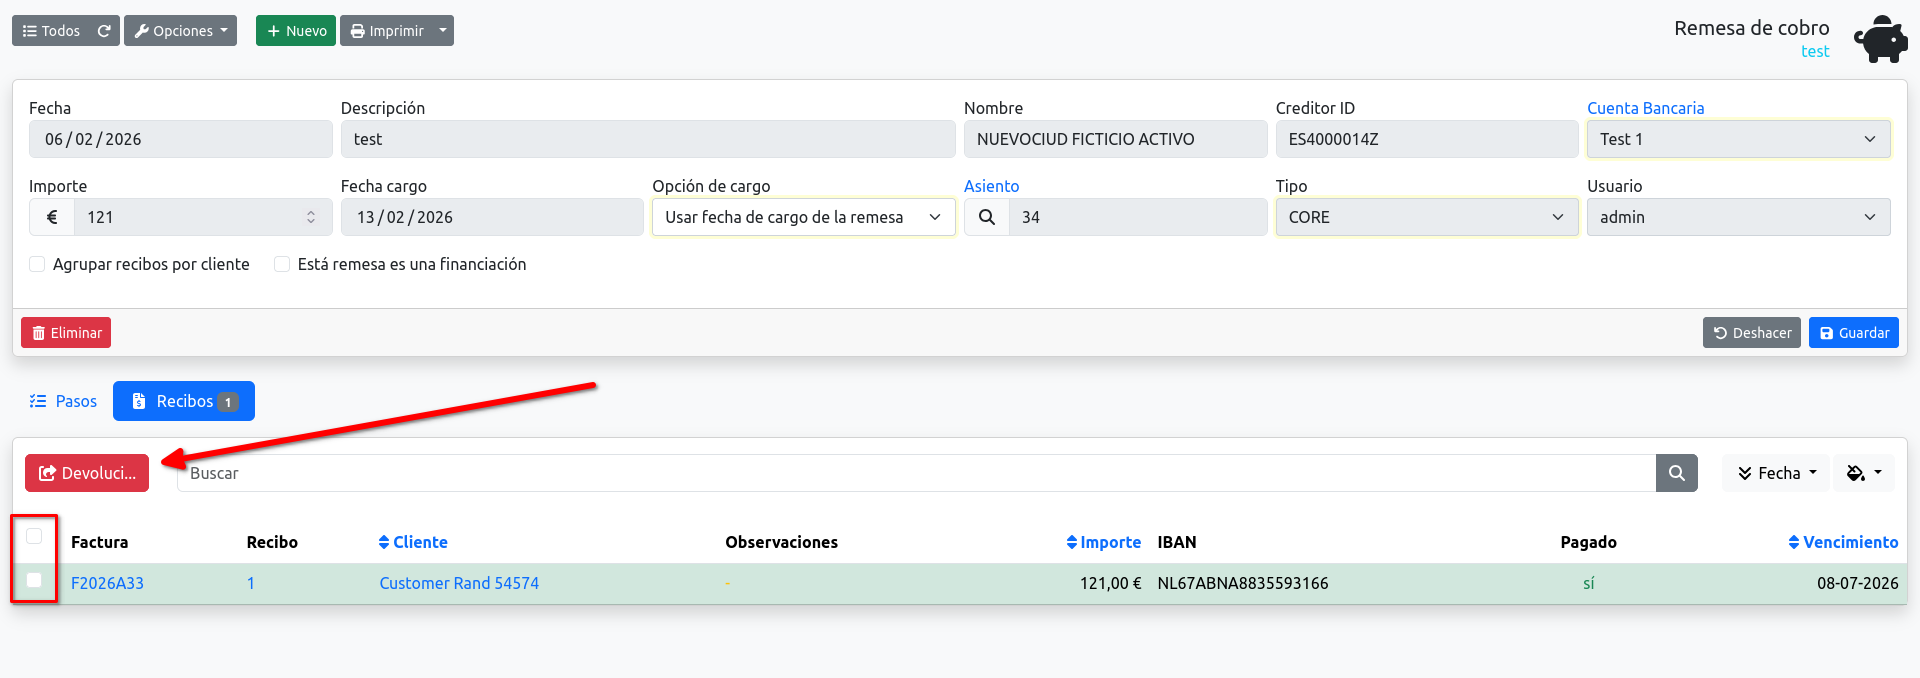The width and height of the screenshot is (1920, 678).
Task: Enable Agrupar recibos por cliente checkbox
Action: (37, 264)
